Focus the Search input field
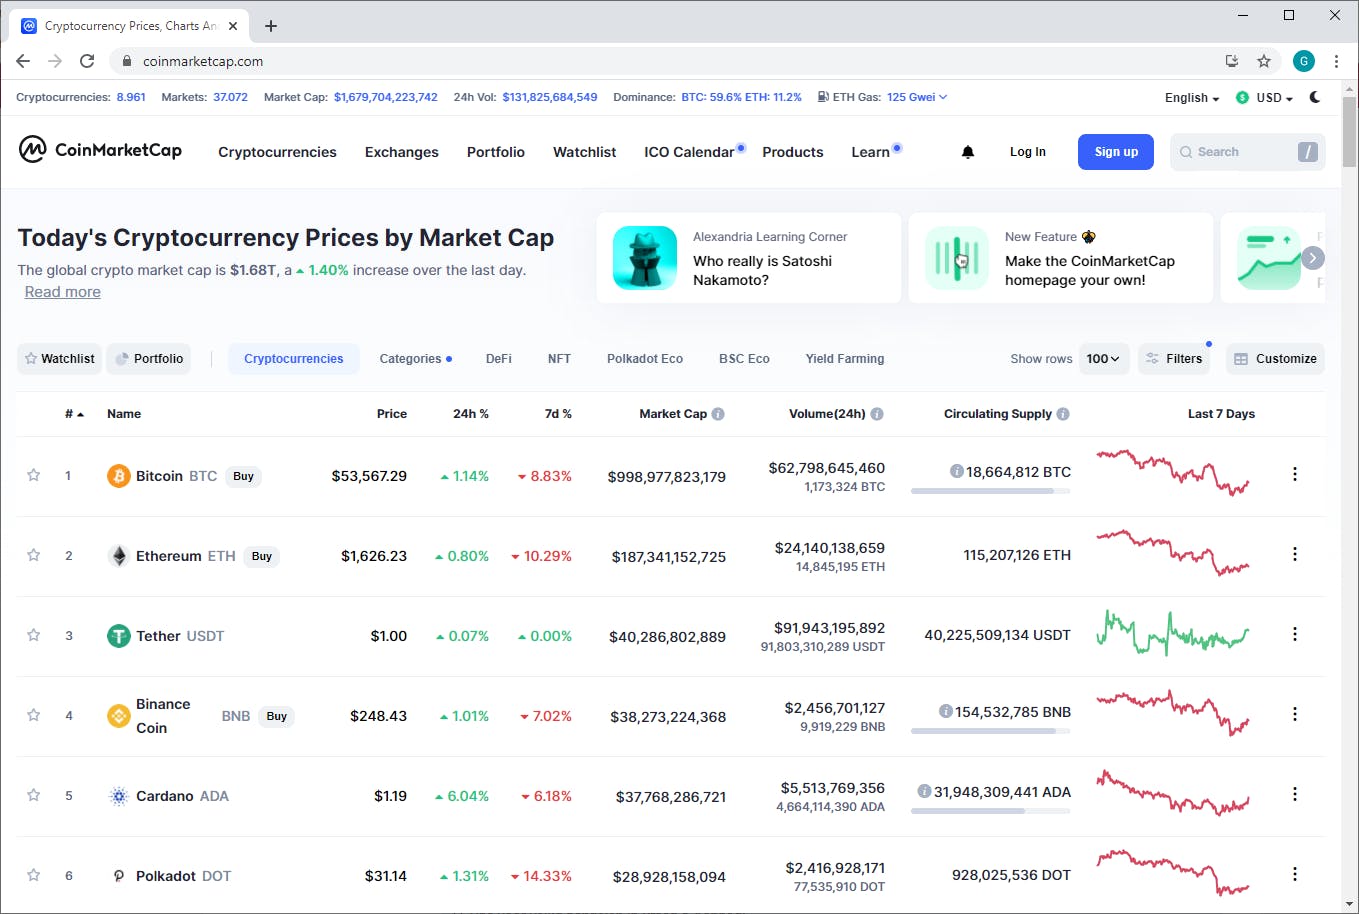 [x=1236, y=152]
